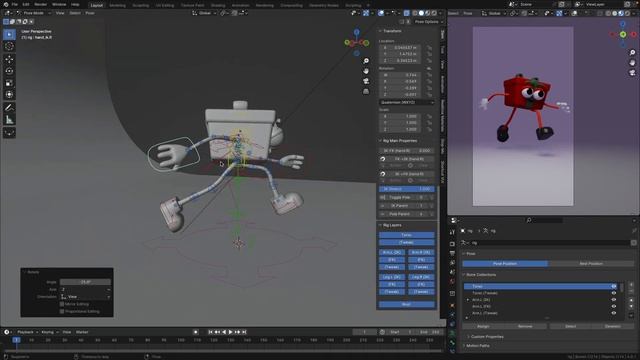
Task: Click the Assign bone collection button
Action: [x=483, y=327]
